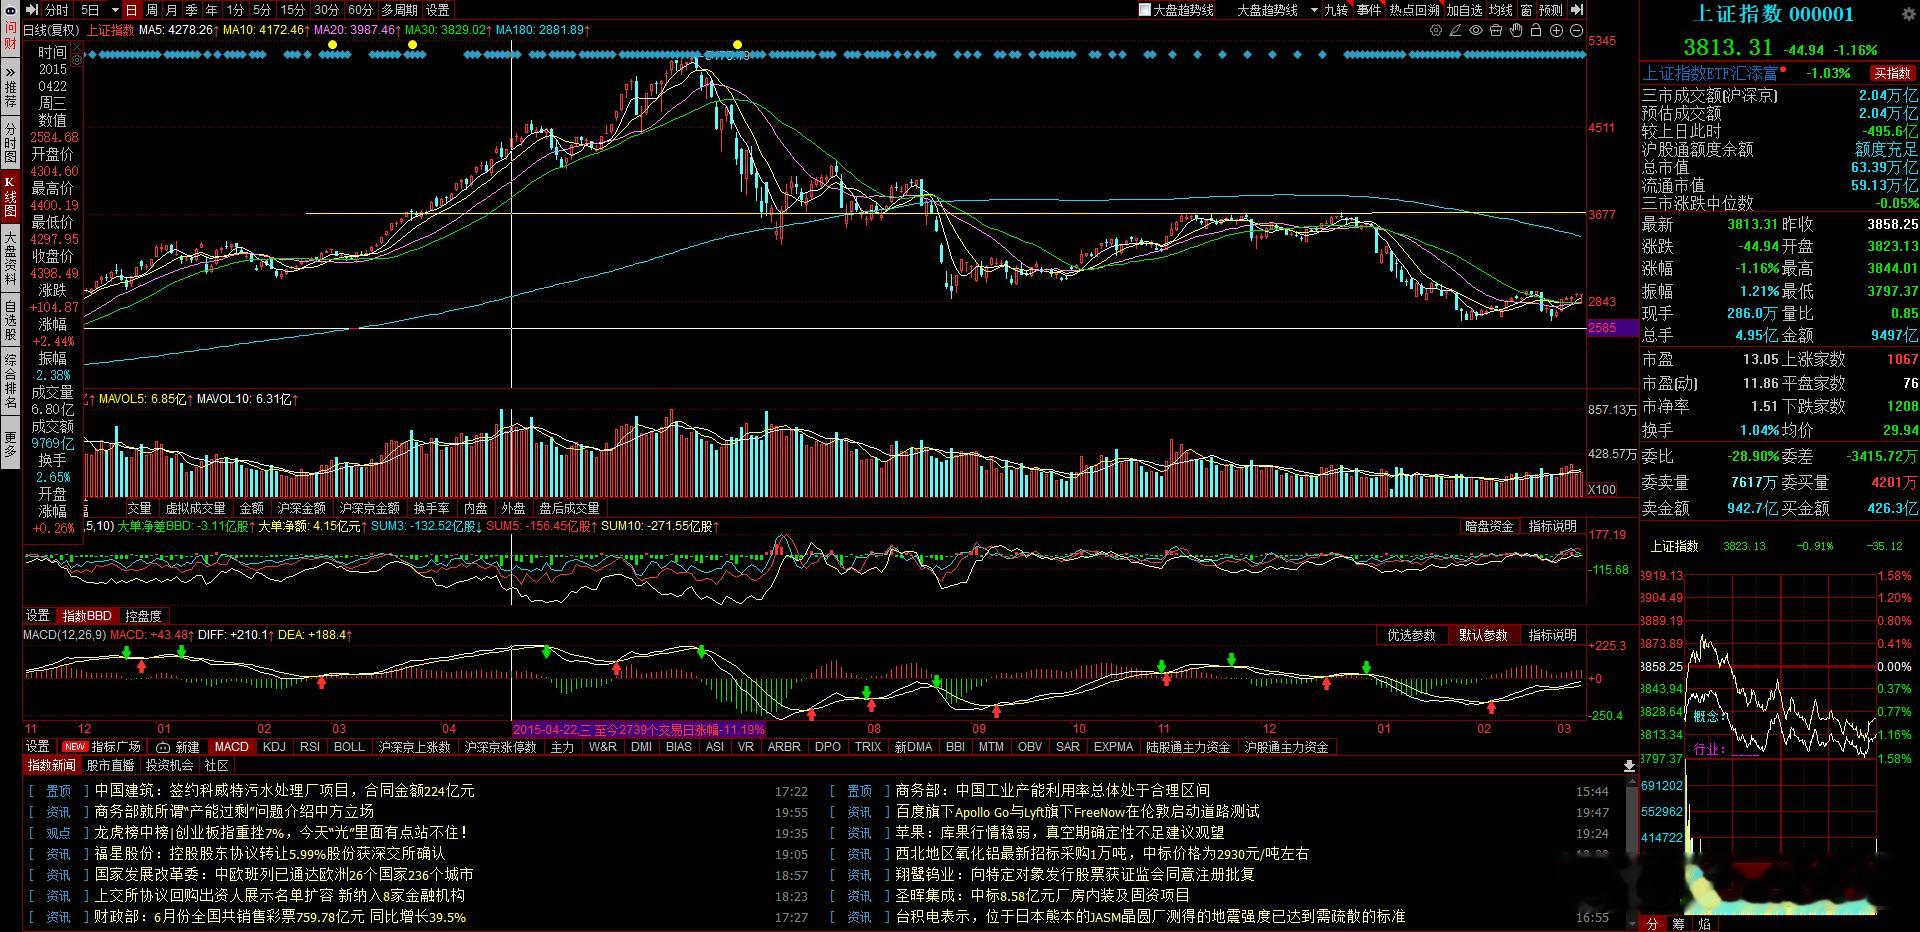
Task: Click the download arrow icon above news list
Action: [x=1629, y=766]
